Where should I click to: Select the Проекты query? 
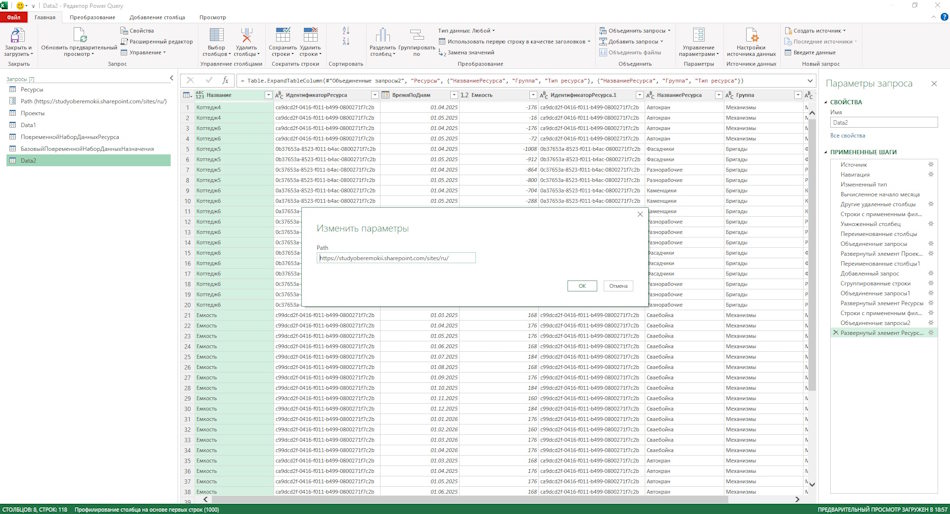[x=32, y=113]
